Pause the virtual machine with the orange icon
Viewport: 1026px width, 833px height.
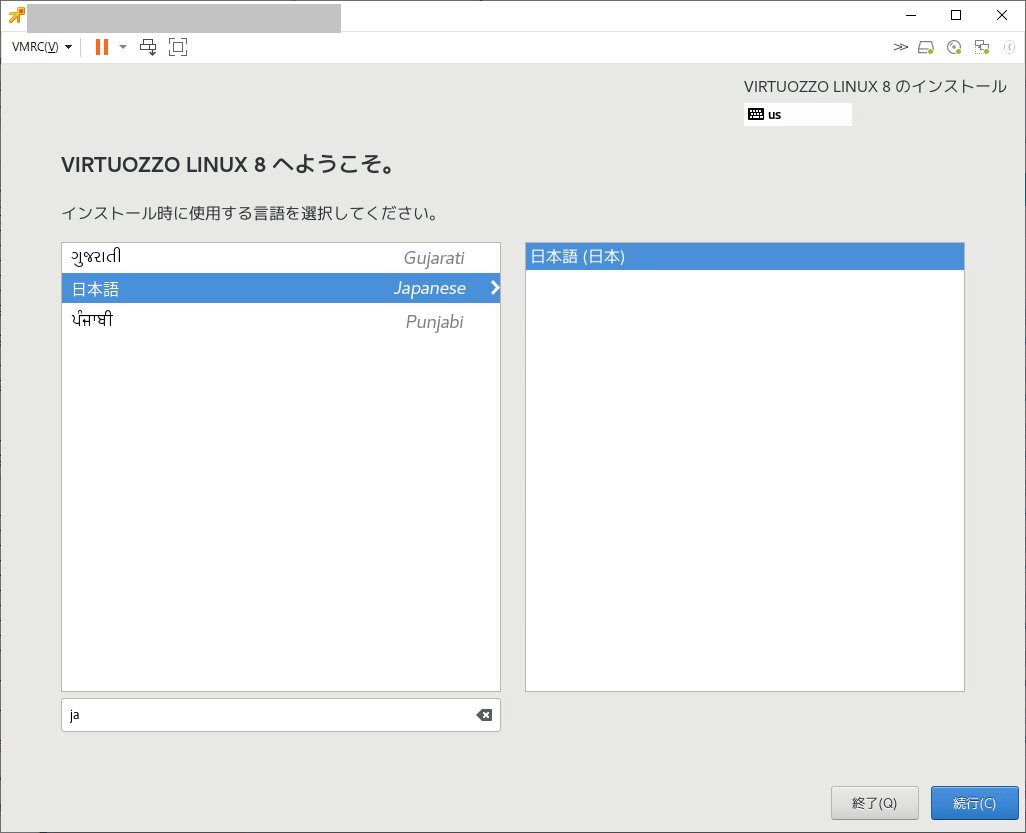point(101,47)
